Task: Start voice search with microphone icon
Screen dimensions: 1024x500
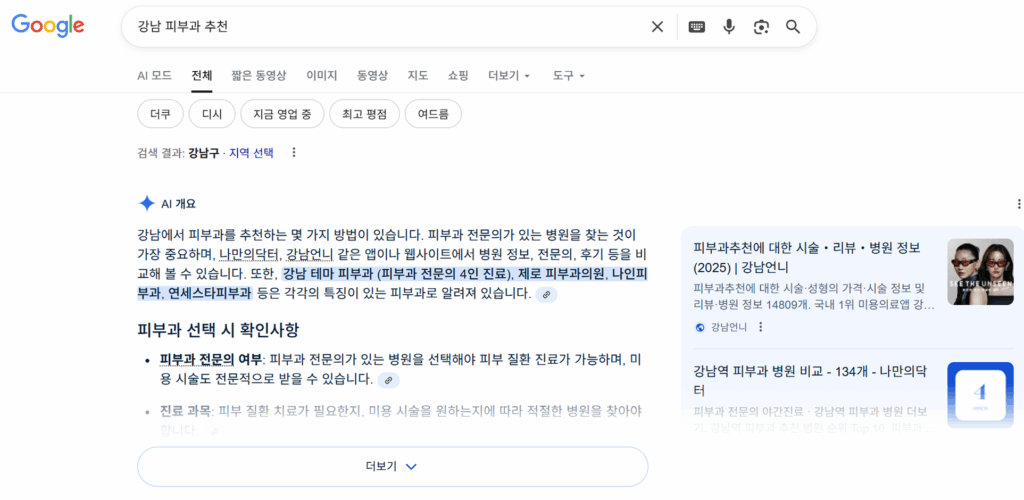Action: pyautogui.click(x=729, y=27)
